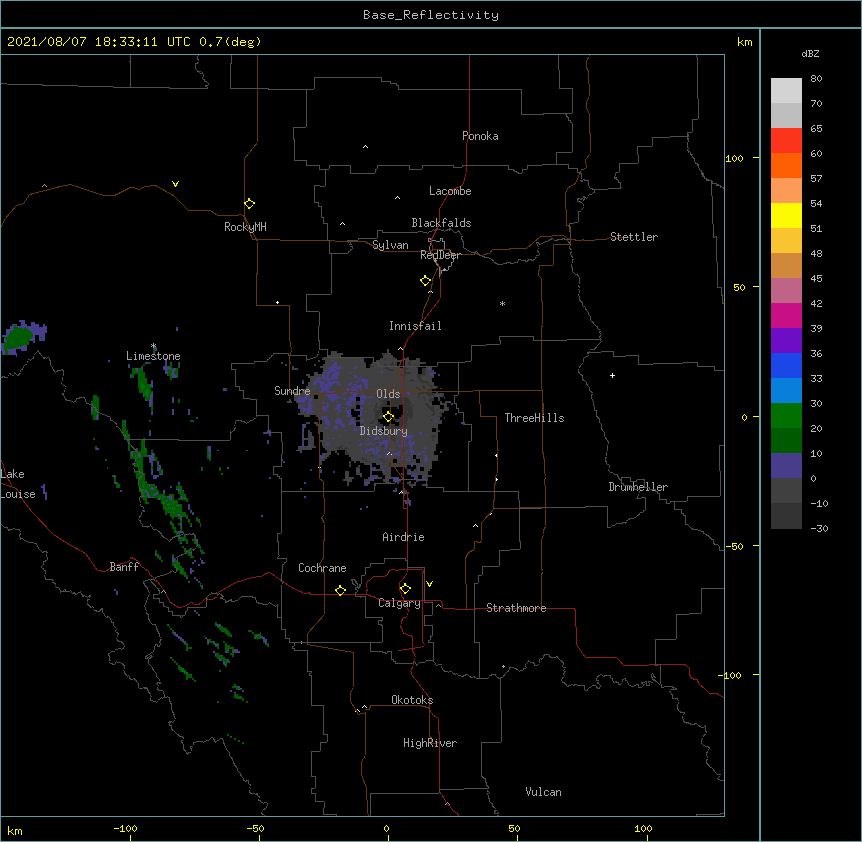Click the Didsbury town label

(x=384, y=431)
